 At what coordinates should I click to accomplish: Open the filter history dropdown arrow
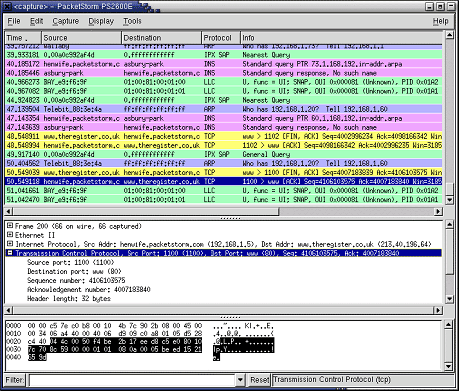click(x=240, y=380)
